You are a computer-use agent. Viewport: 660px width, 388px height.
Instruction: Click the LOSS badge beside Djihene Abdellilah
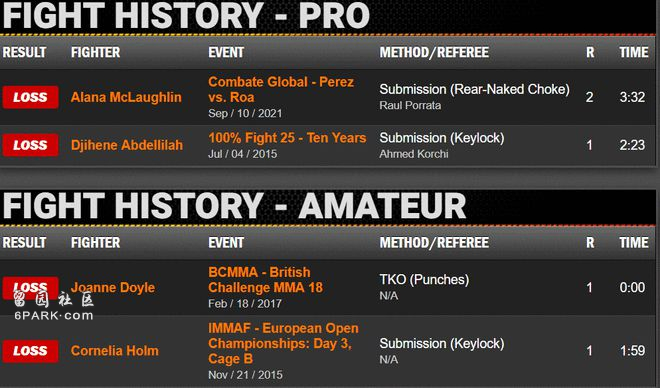point(30,145)
